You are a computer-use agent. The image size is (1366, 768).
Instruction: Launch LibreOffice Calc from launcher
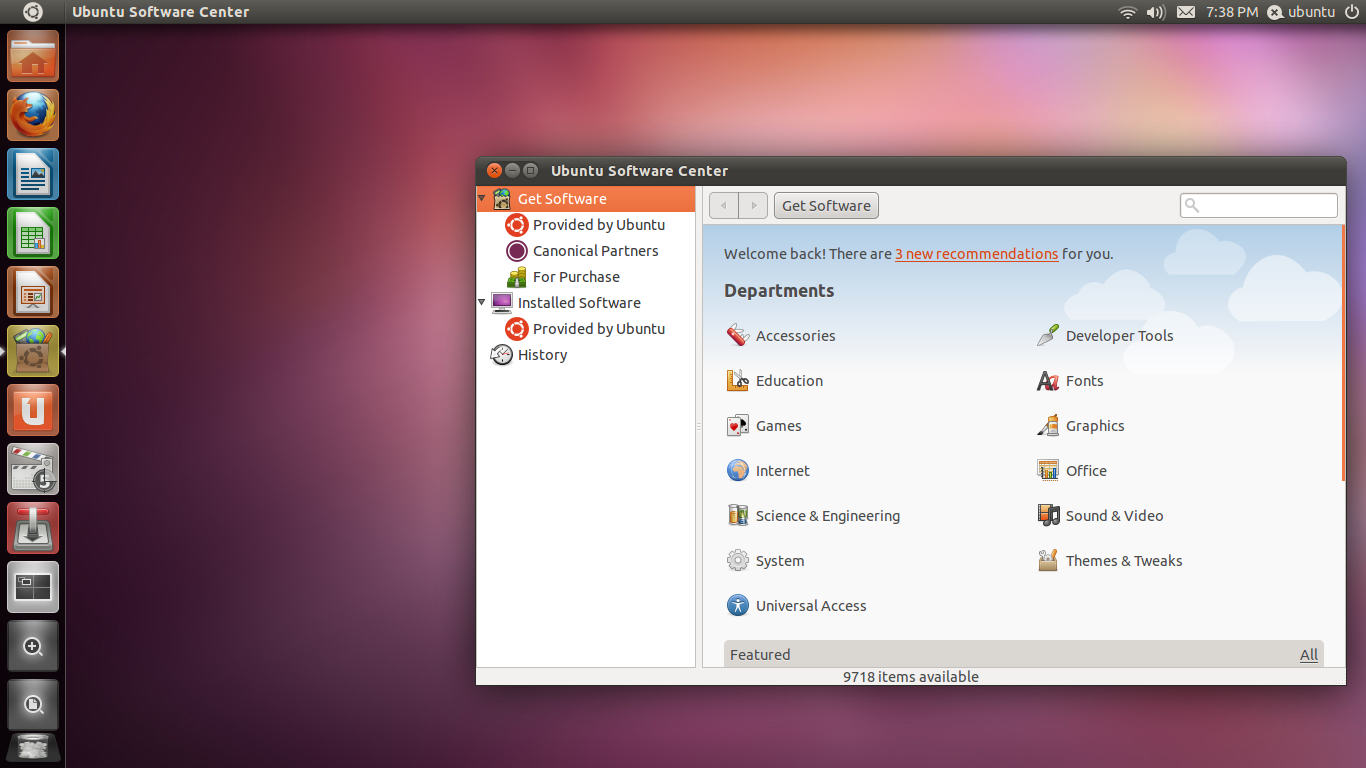(33, 233)
